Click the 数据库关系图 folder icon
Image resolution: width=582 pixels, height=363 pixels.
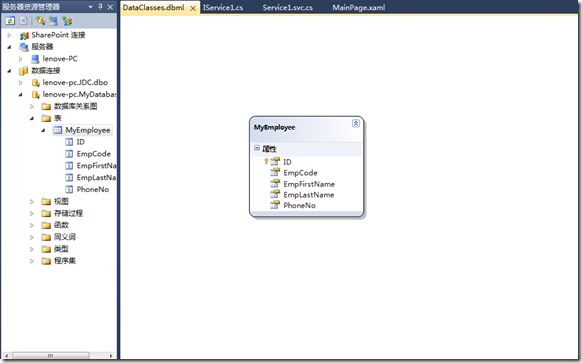46,107
